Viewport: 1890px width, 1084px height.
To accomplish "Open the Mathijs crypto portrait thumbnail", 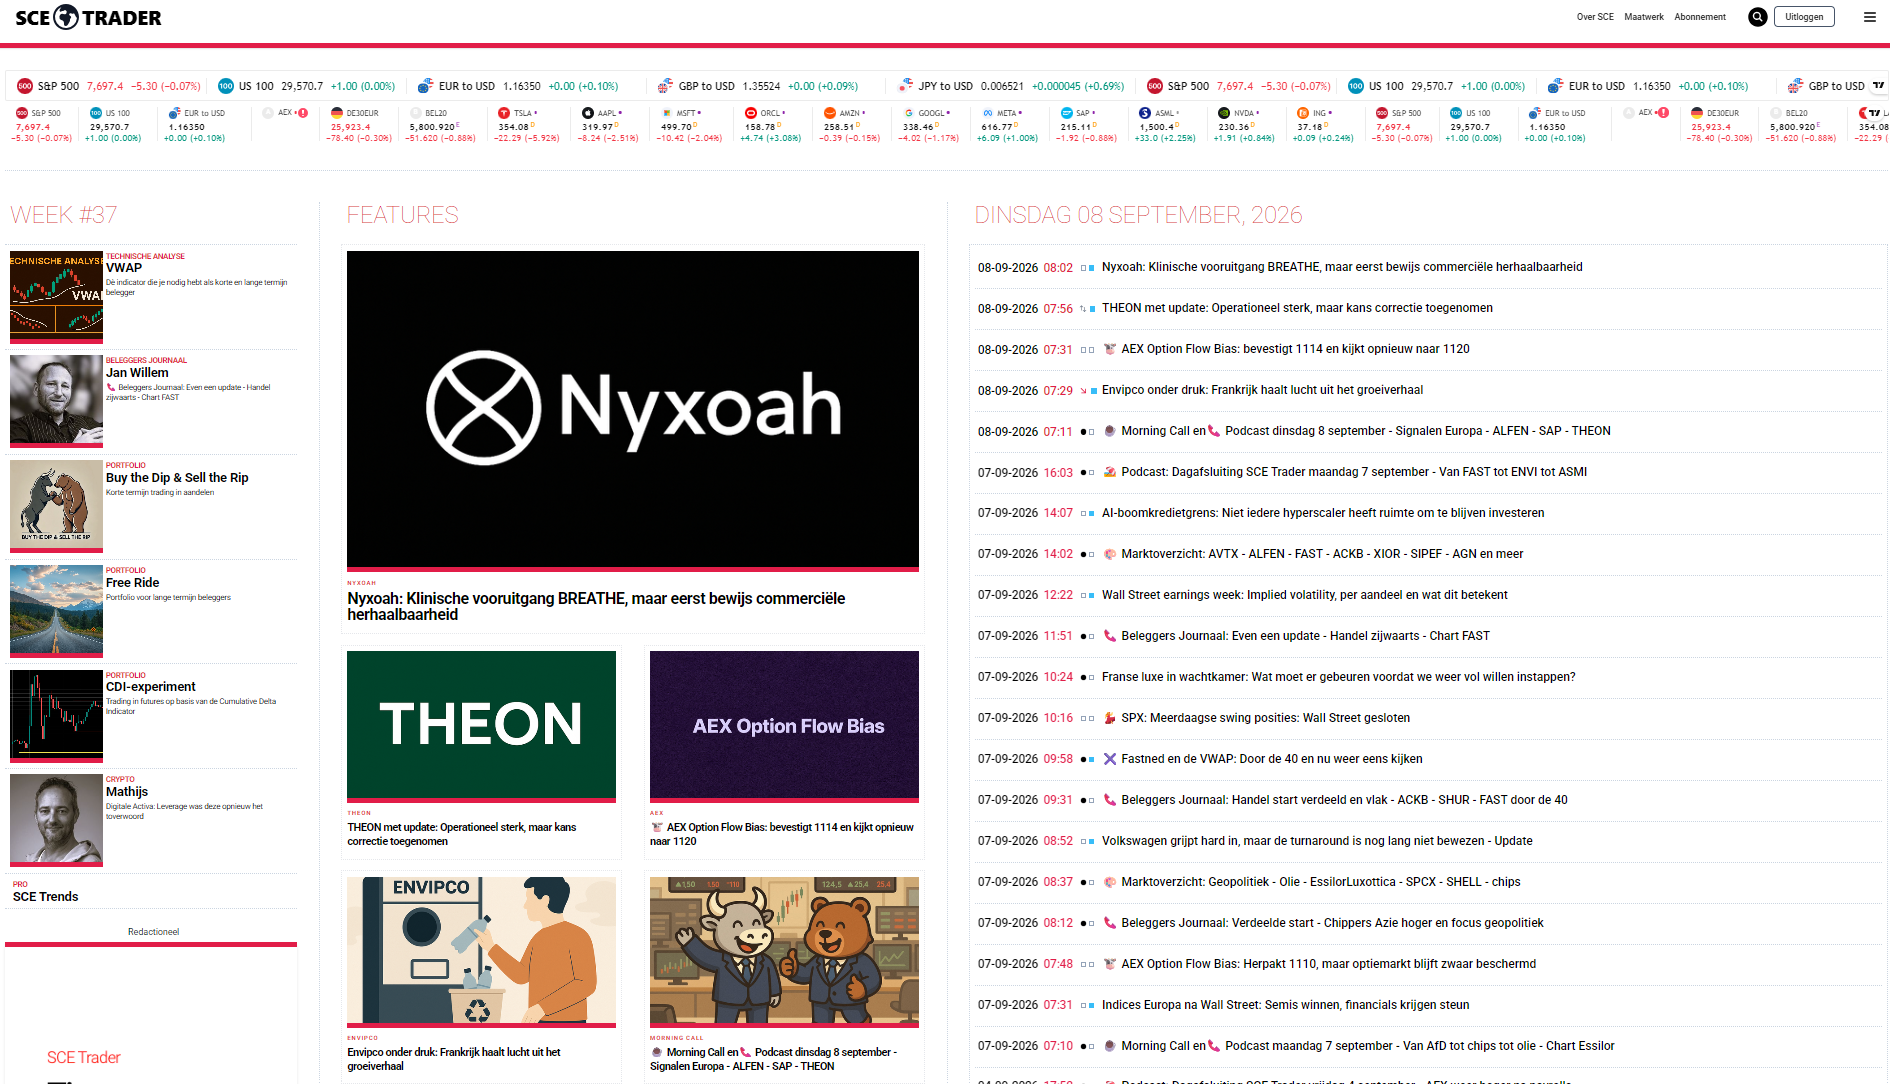I will 56,819.
